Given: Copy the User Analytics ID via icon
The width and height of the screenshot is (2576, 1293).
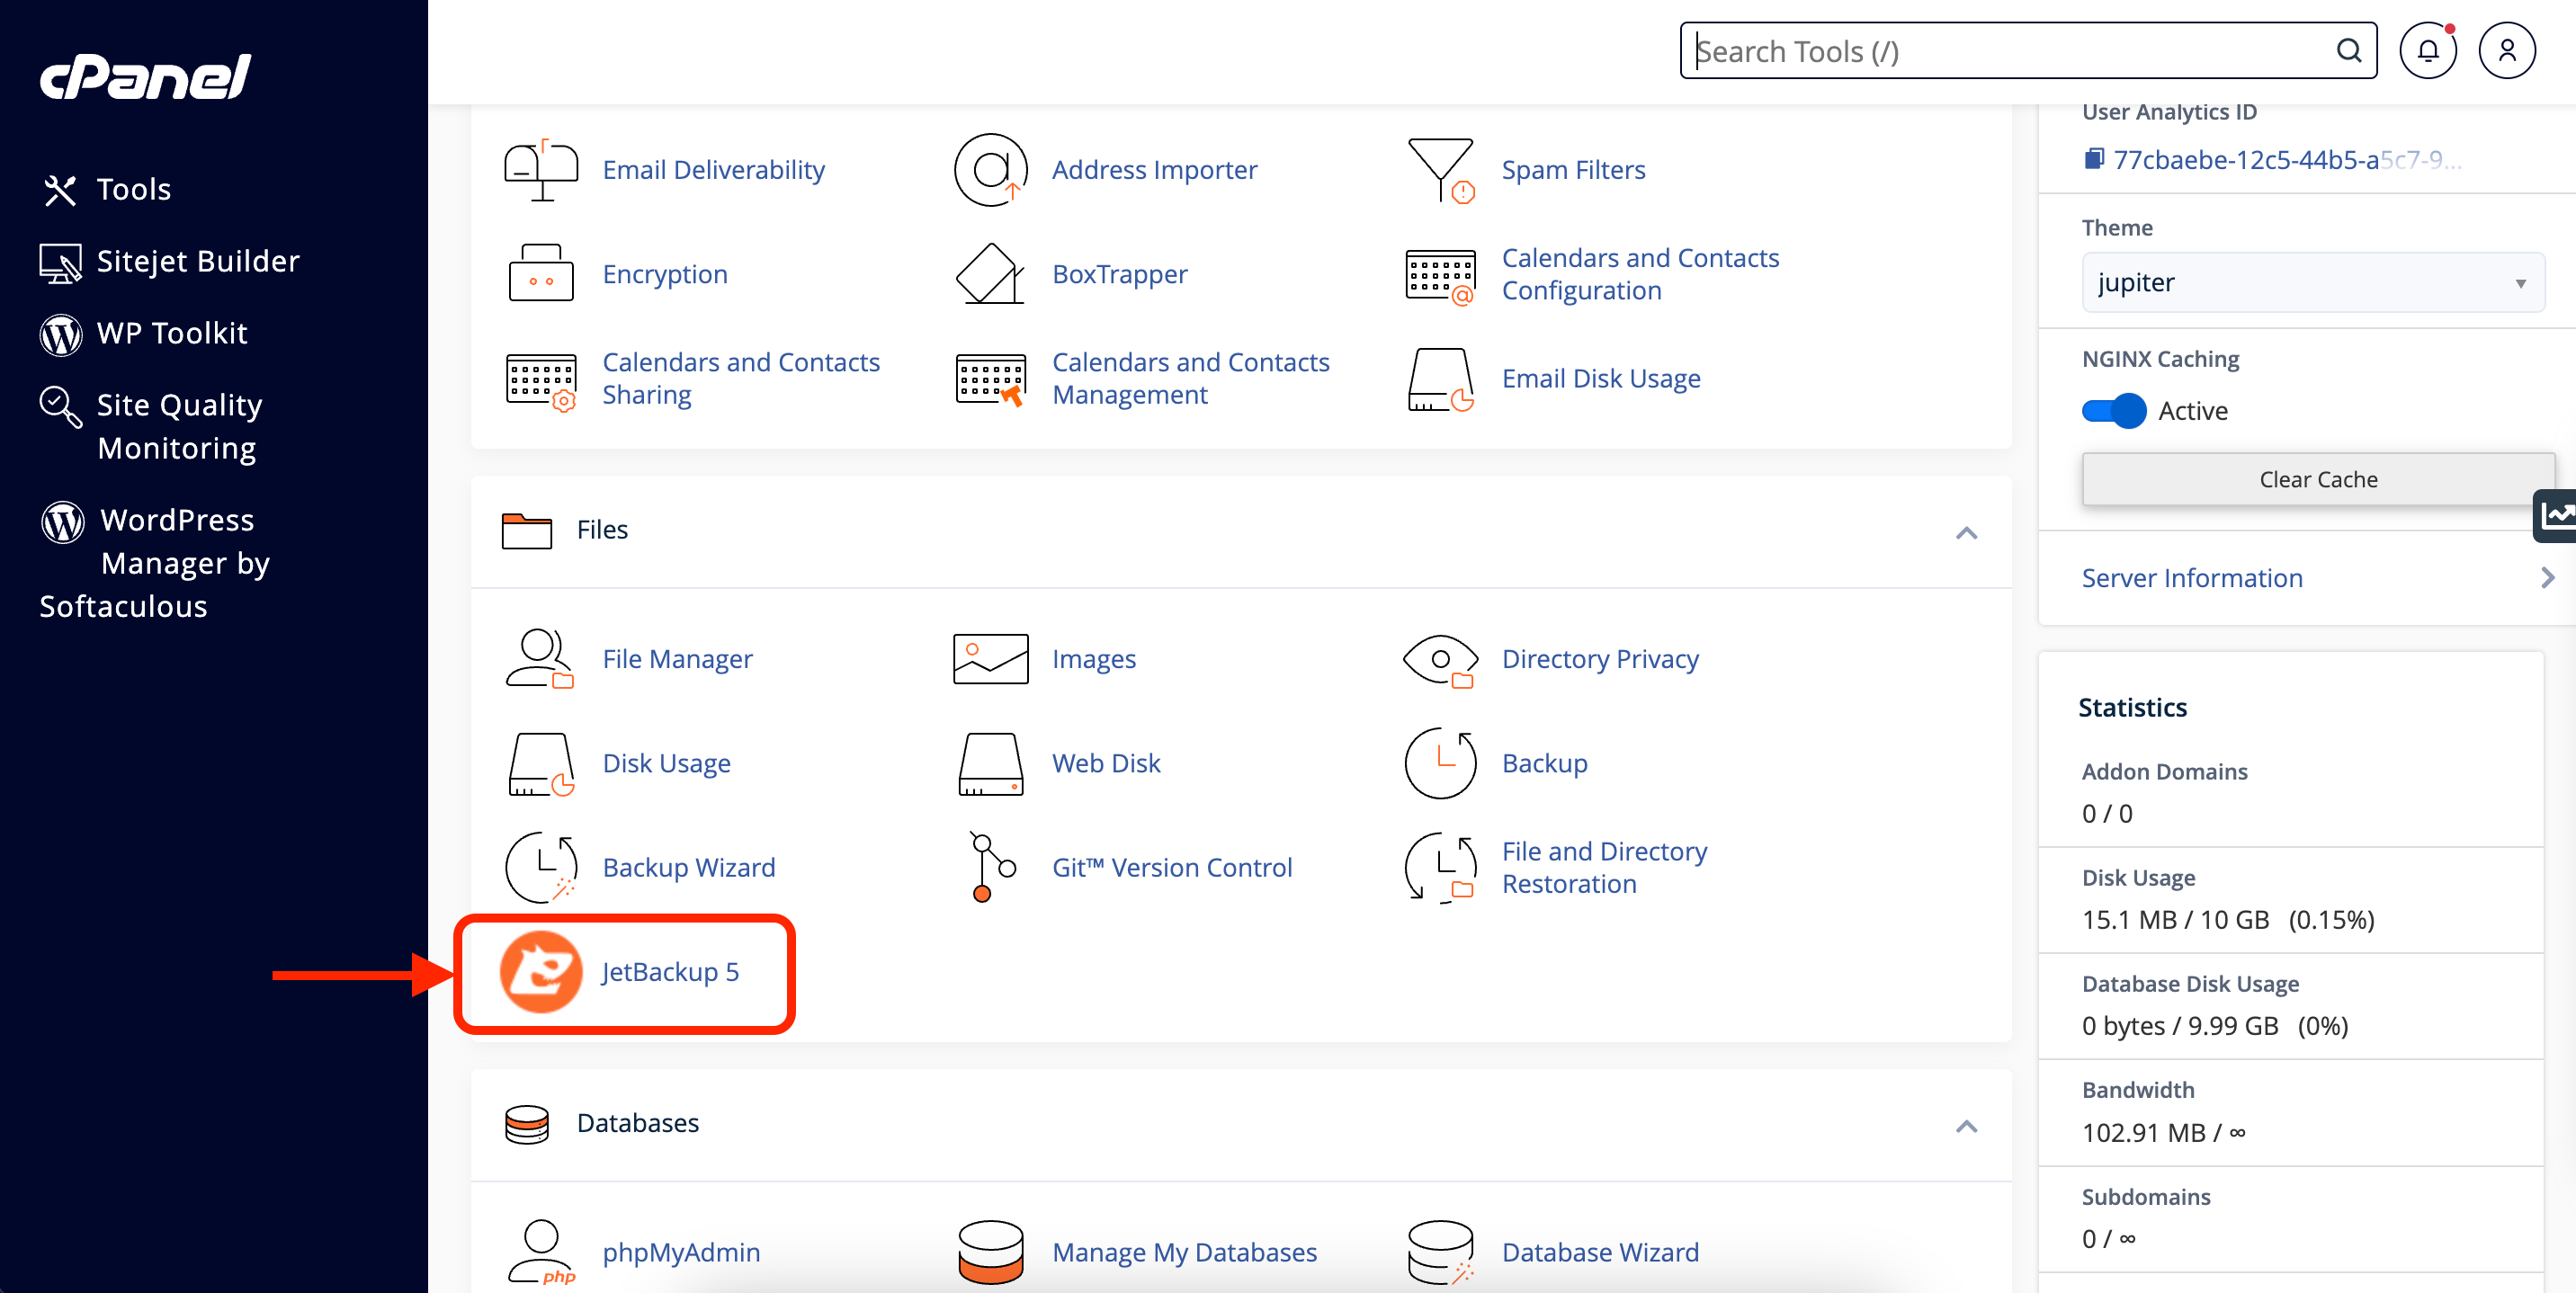Looking at the screenshot, I should tap(2093, 159).
